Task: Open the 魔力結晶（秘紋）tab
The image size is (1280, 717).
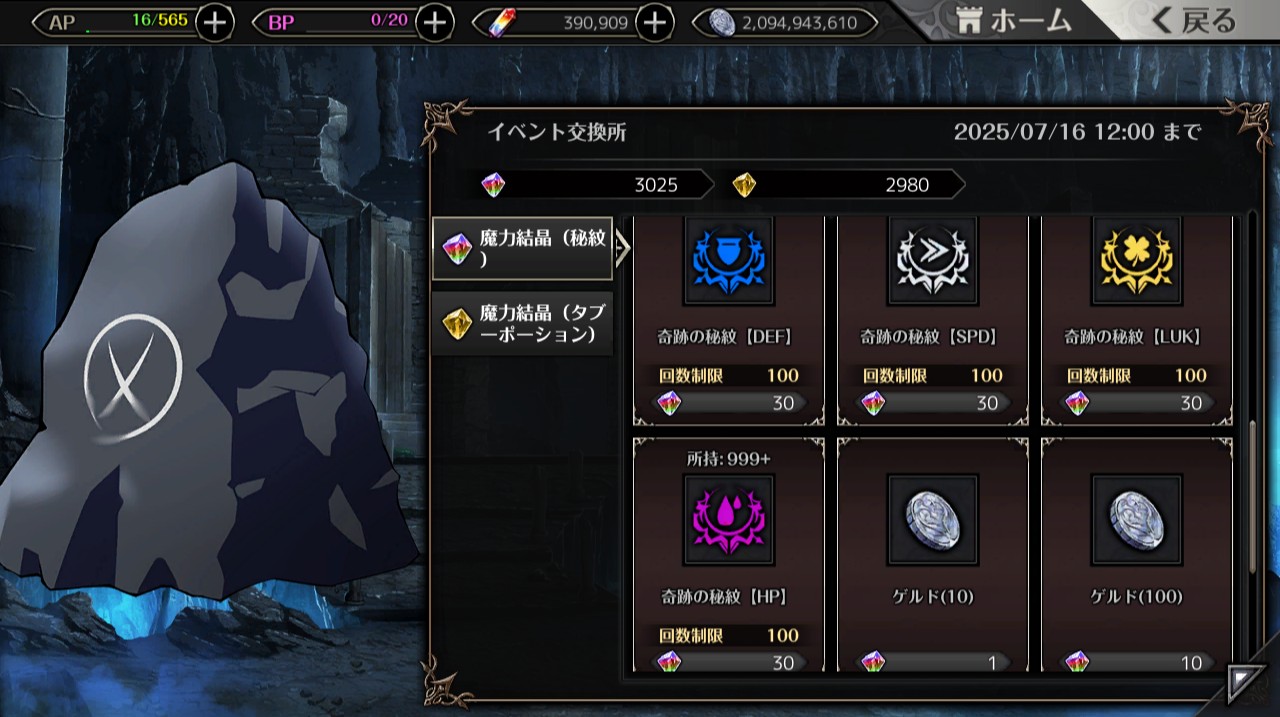Action: coord(522,248)
